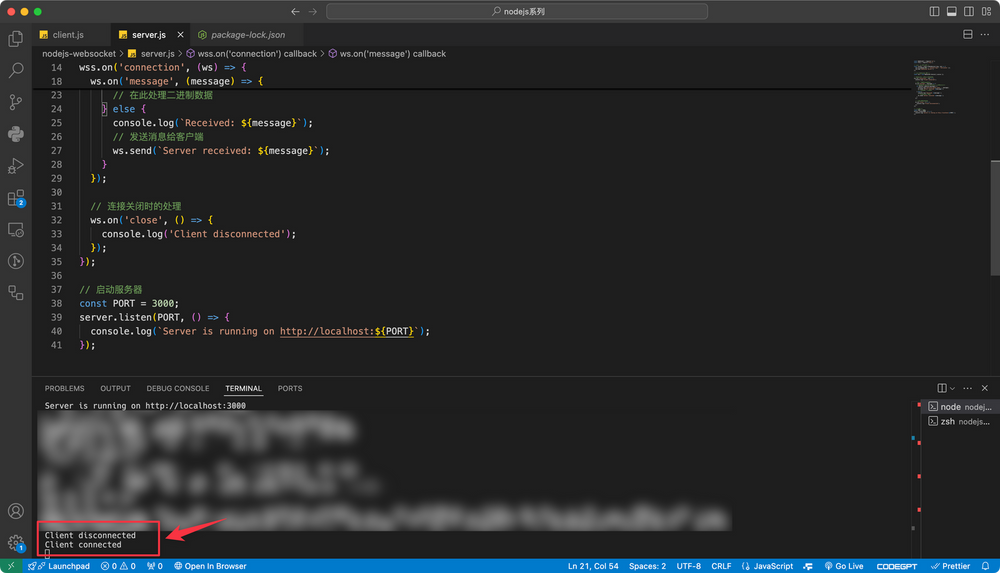The height and width of the screenshot is (573, 1000).
Task: Open the Python extension panel
Action: [x=16, y=134]
